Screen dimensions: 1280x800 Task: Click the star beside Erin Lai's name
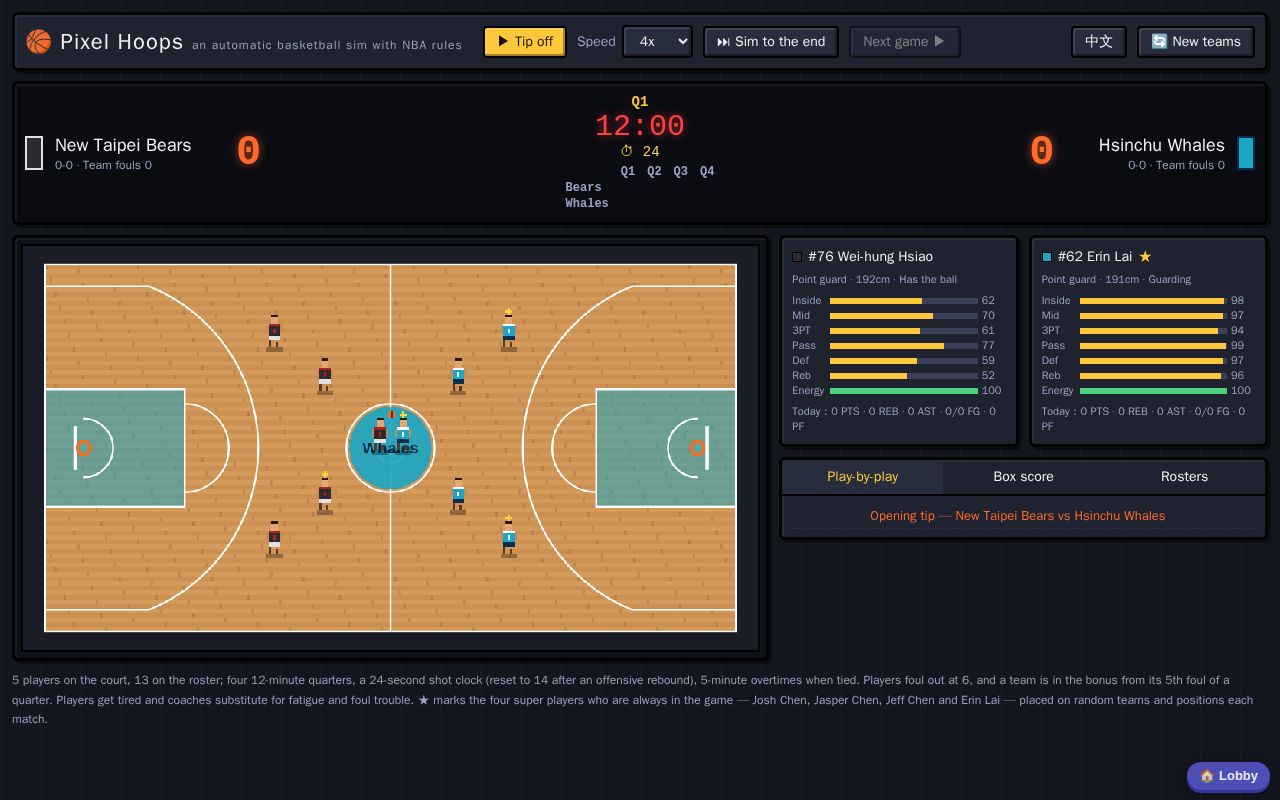[1145, 257]
